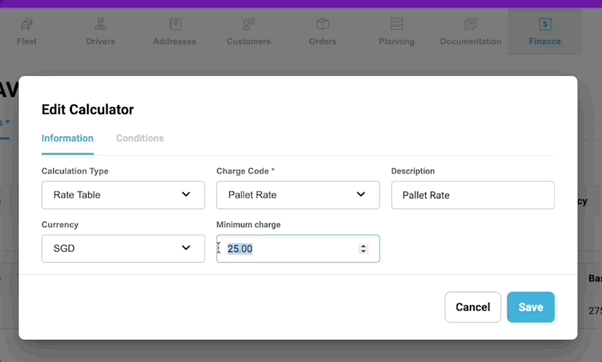Click the Edit Calculator title text

click(x=88, y=110)
